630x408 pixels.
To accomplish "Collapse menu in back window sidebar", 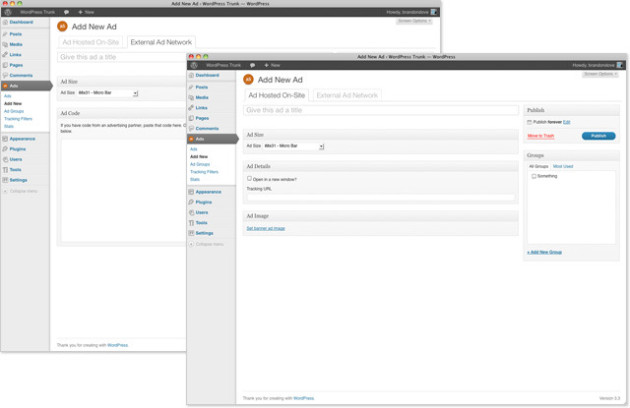I will pyautogui.click(x=20, y=191).
